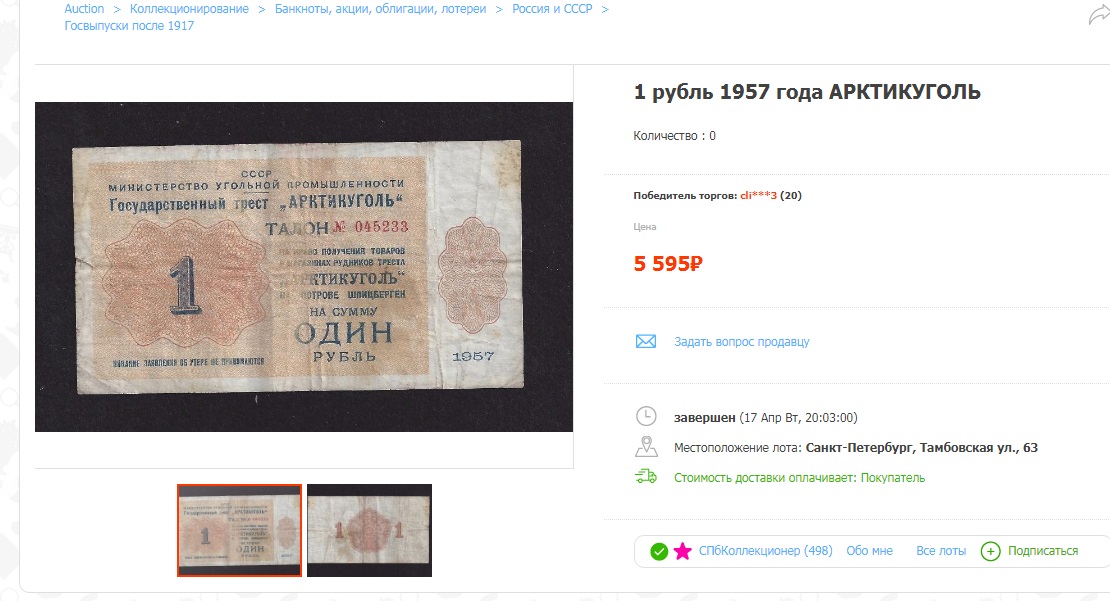Go to Коллекционирование breadcrumb category

189,8
